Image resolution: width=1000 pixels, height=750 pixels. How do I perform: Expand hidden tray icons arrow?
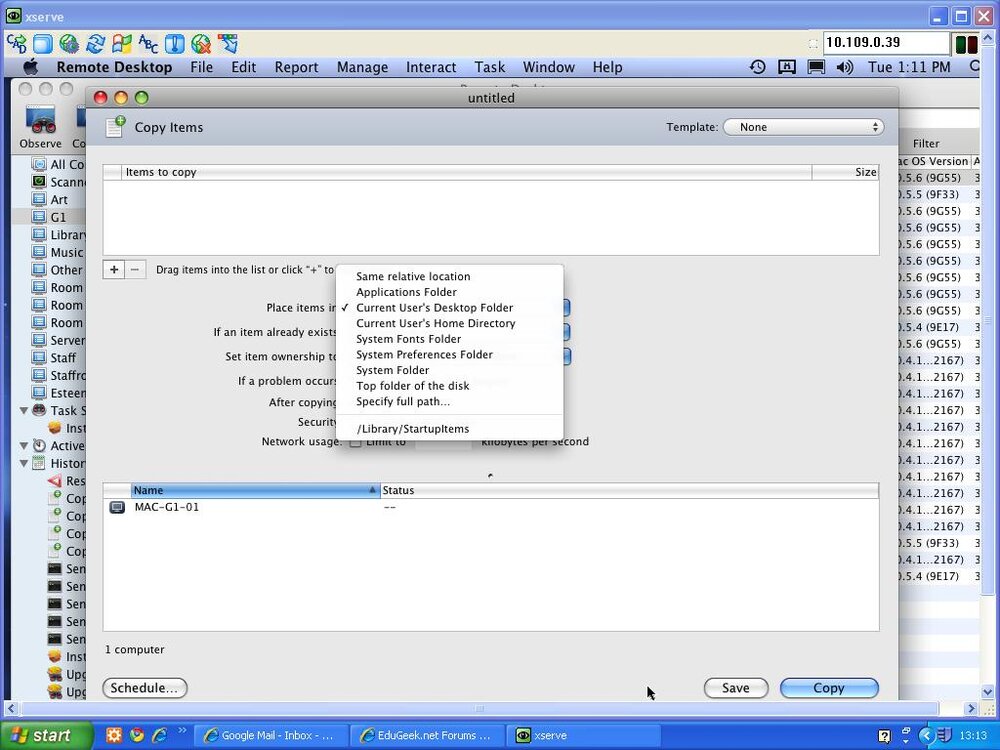tap(928, 736)
